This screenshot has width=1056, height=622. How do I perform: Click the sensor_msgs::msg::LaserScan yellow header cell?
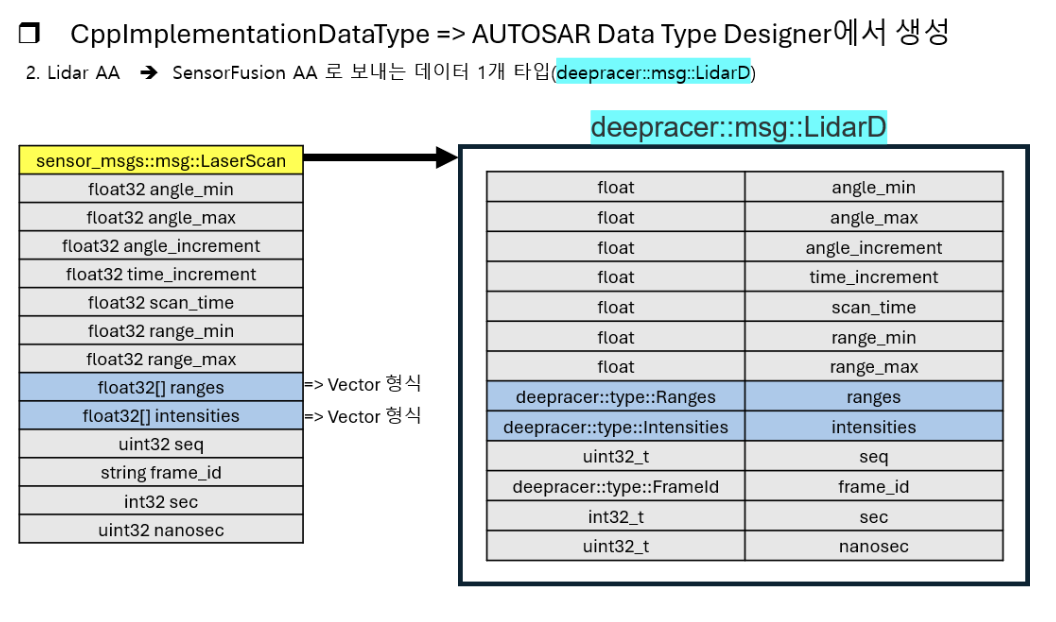[x=161, y=161]
